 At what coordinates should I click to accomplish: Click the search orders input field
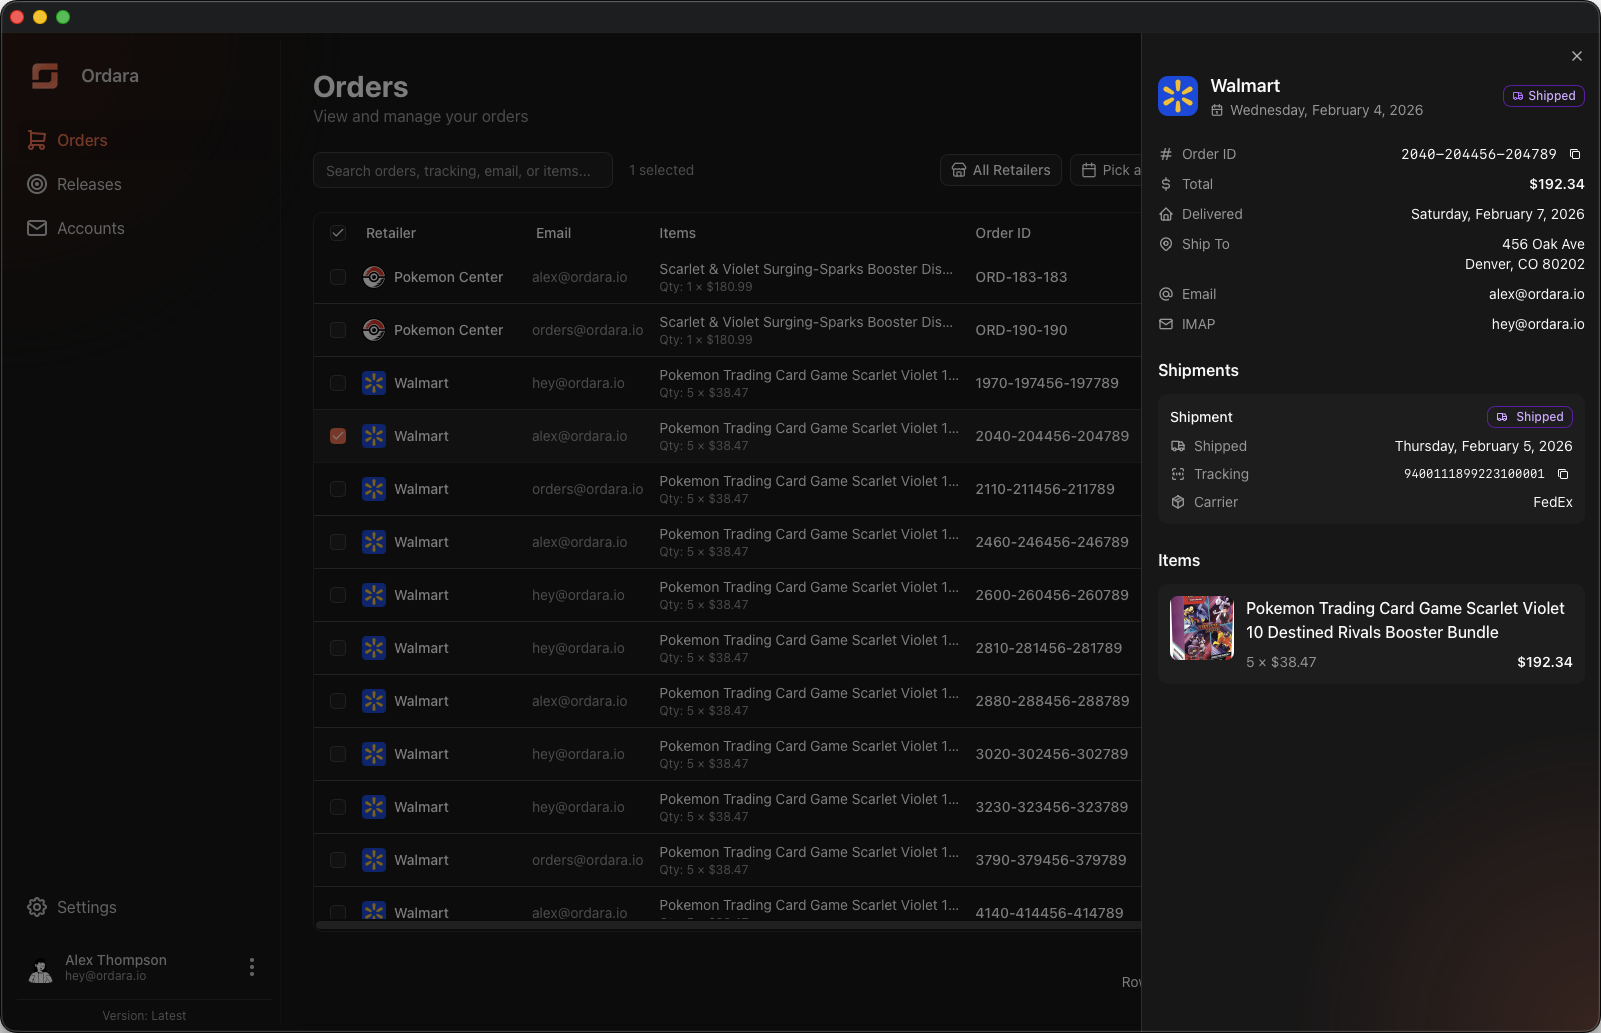(462, 171)
